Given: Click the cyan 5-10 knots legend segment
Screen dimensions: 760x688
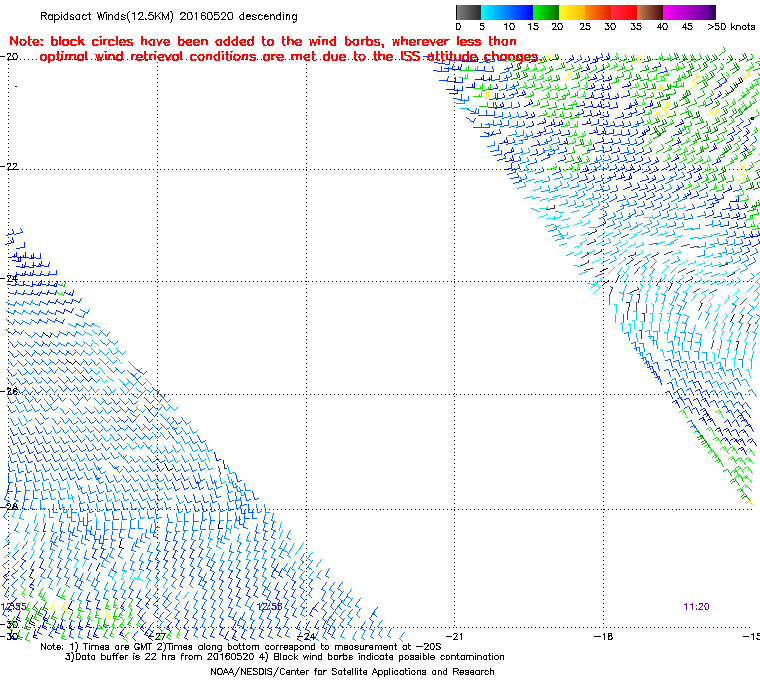Looking at the screenshot, I should (x=494, y=12).
